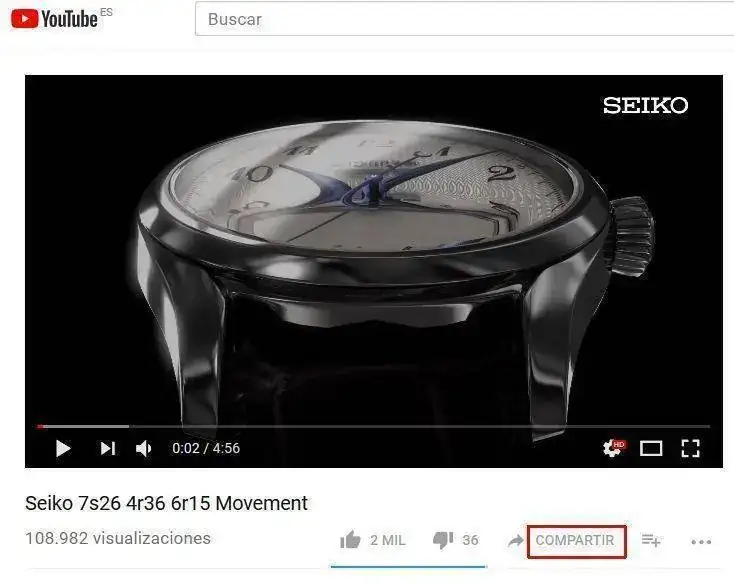
Task: Click the watch image in the video player
Action: (396, 271)
